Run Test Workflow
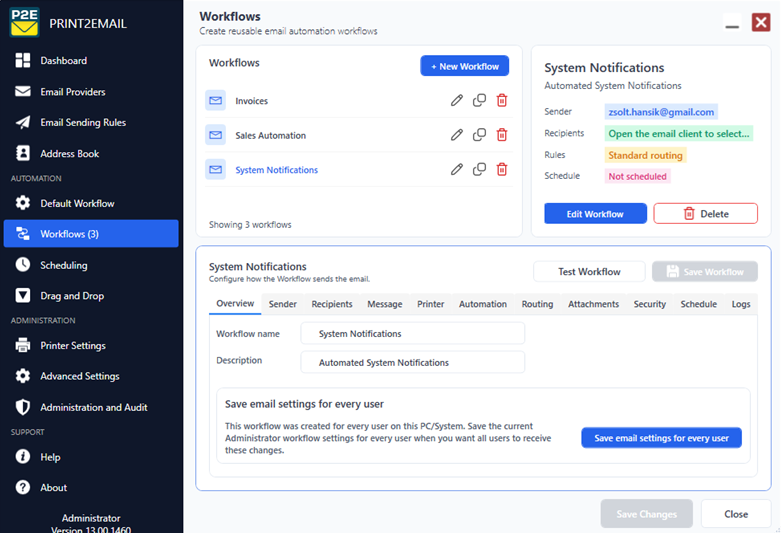781x533 pixels. coord(589,271)
